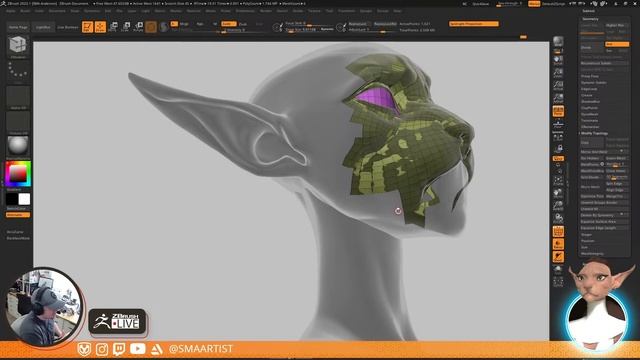Enable Zsub sculpt mode
The image size is (640, 360).
(244, 24)
